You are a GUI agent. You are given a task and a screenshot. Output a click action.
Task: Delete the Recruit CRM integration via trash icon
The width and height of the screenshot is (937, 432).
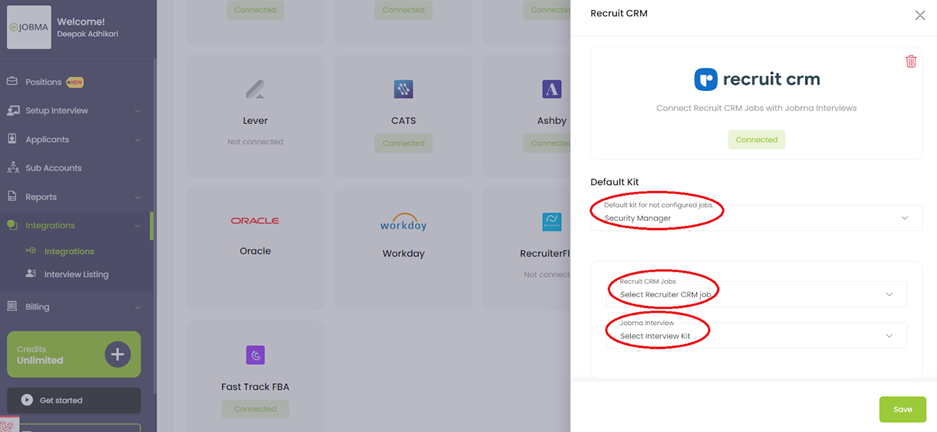(x=911, y=61)
